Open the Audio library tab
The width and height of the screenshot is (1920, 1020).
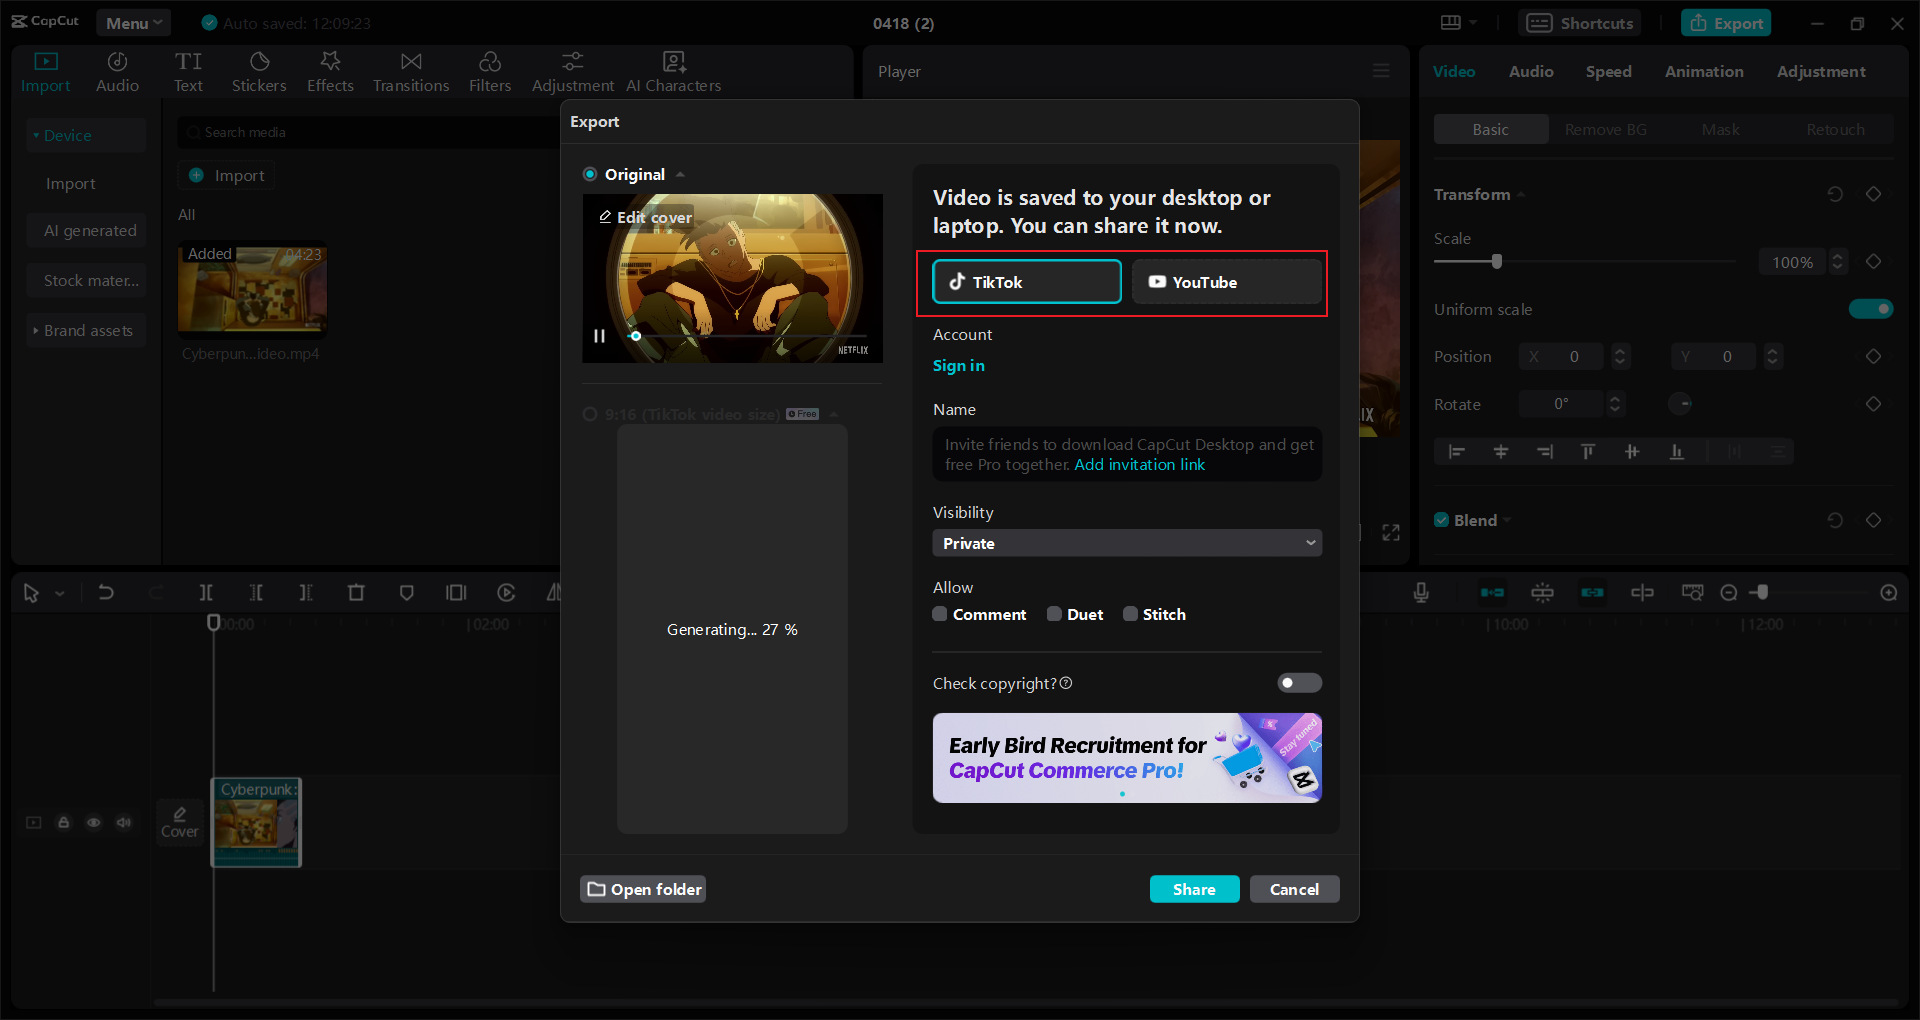[117, 72]
